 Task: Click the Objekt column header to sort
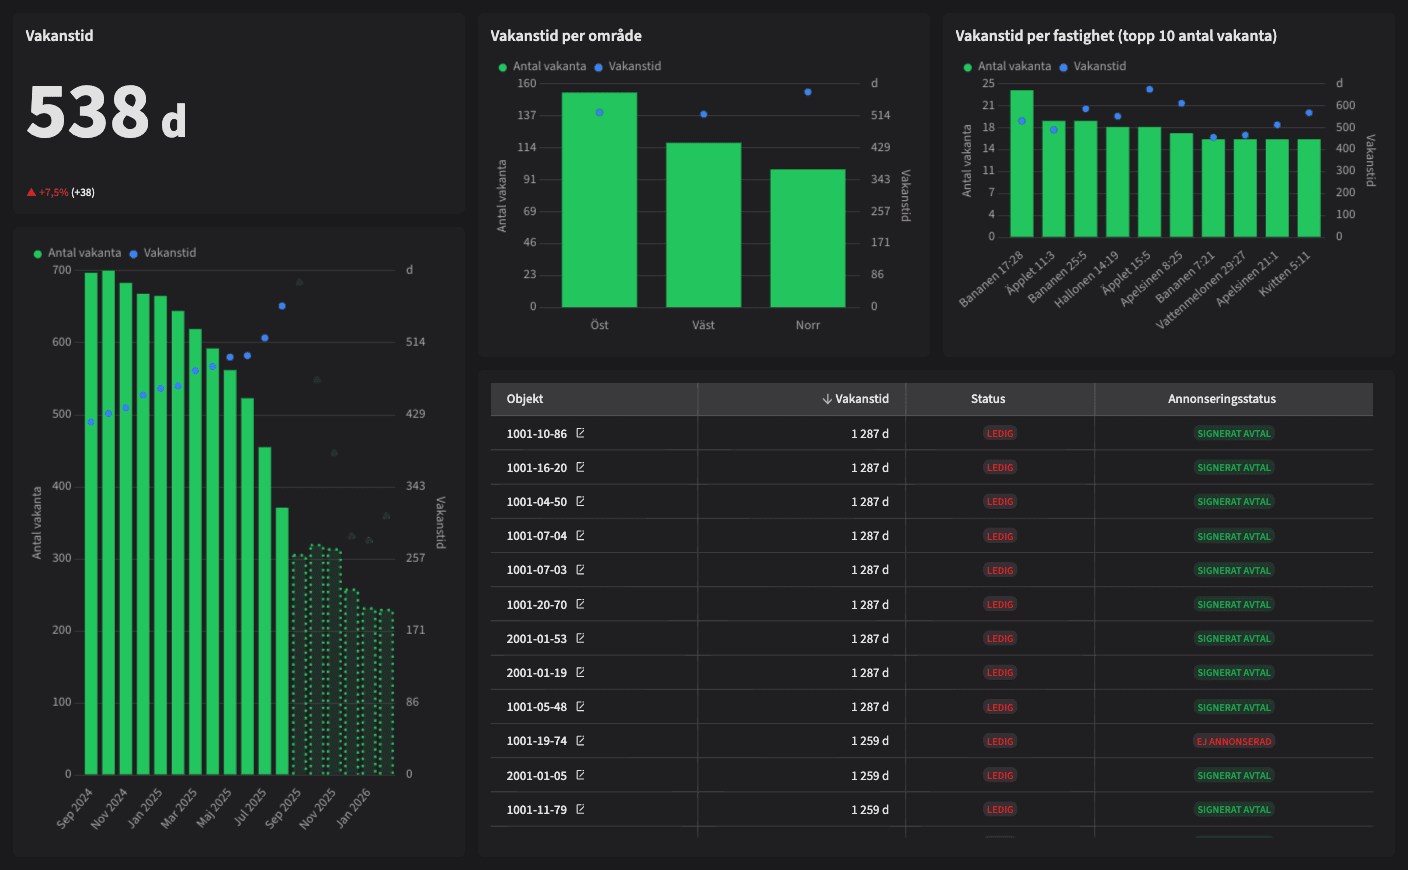pos(524,398)
